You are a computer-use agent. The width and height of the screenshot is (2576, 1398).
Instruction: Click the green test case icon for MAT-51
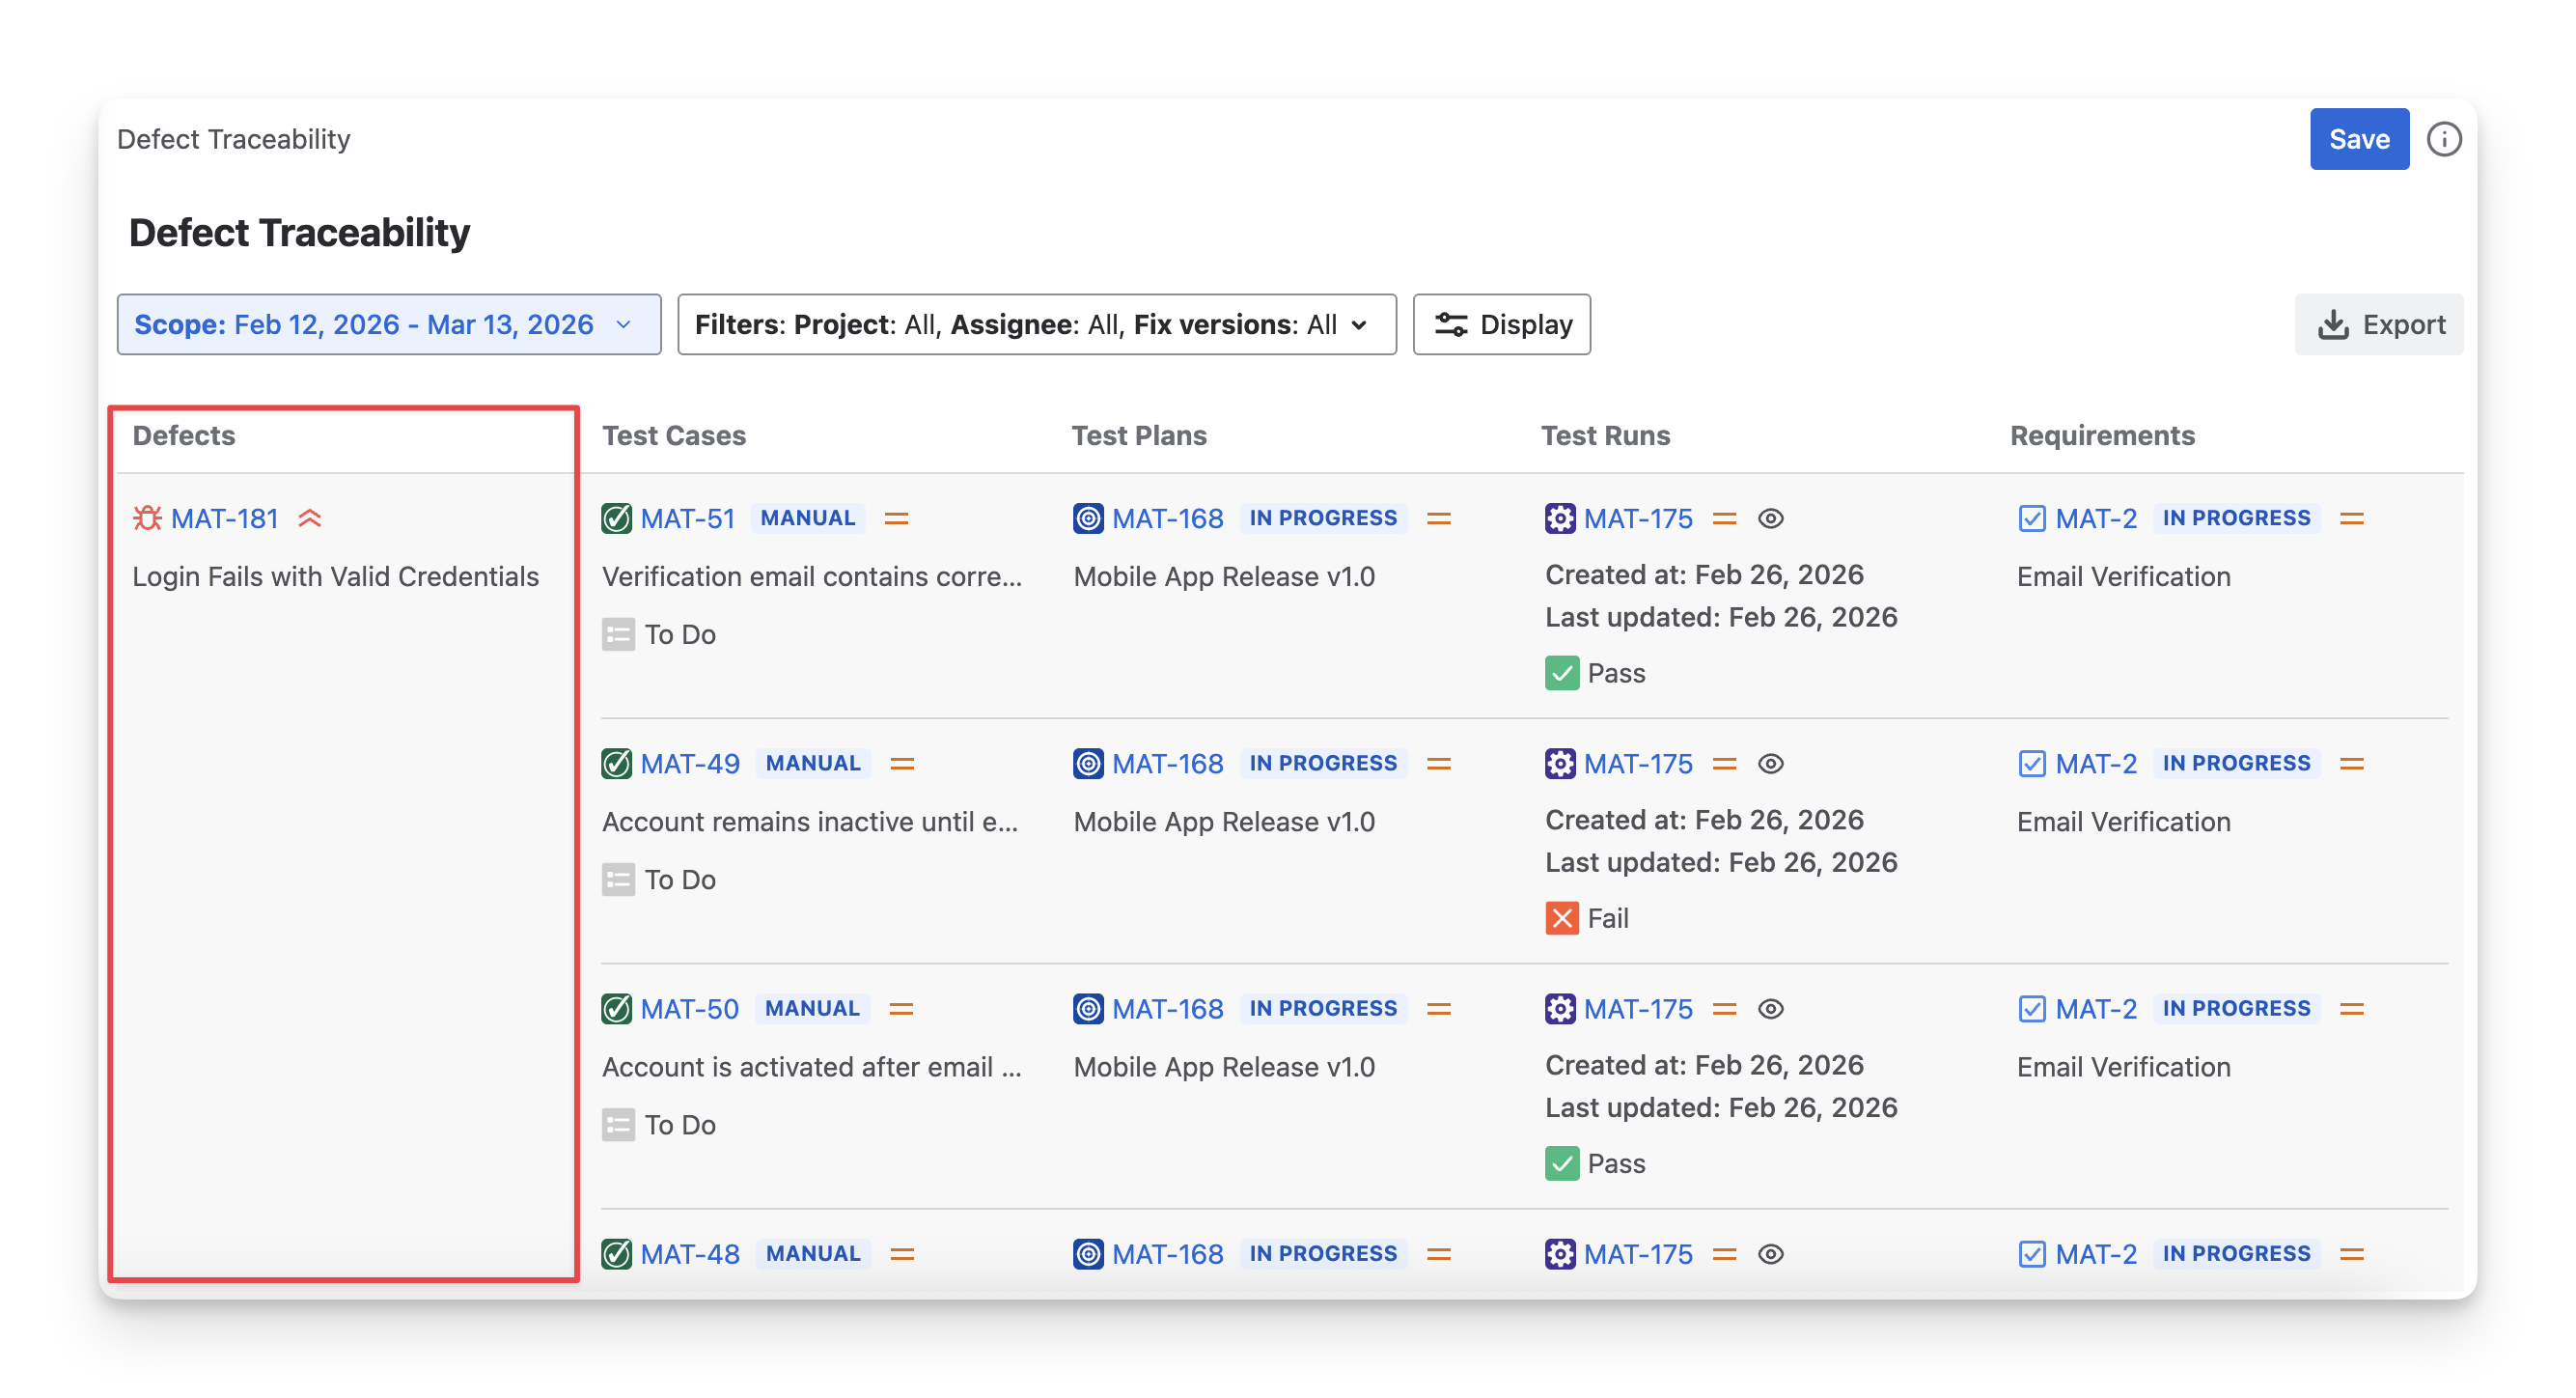pyautogui.click(x=617, y=518)
